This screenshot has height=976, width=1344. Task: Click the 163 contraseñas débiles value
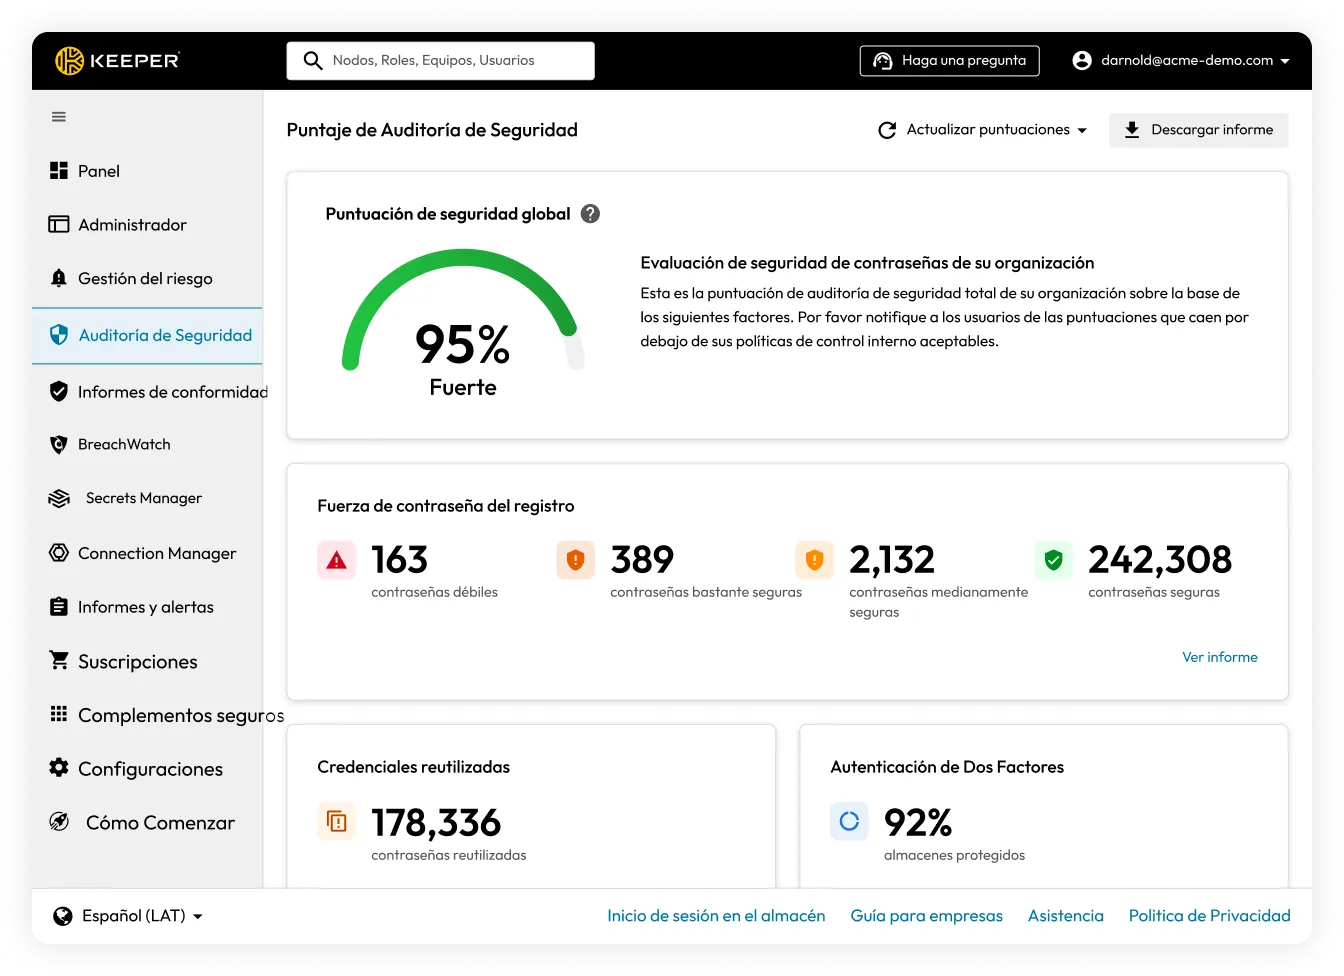tap(399, 560)
